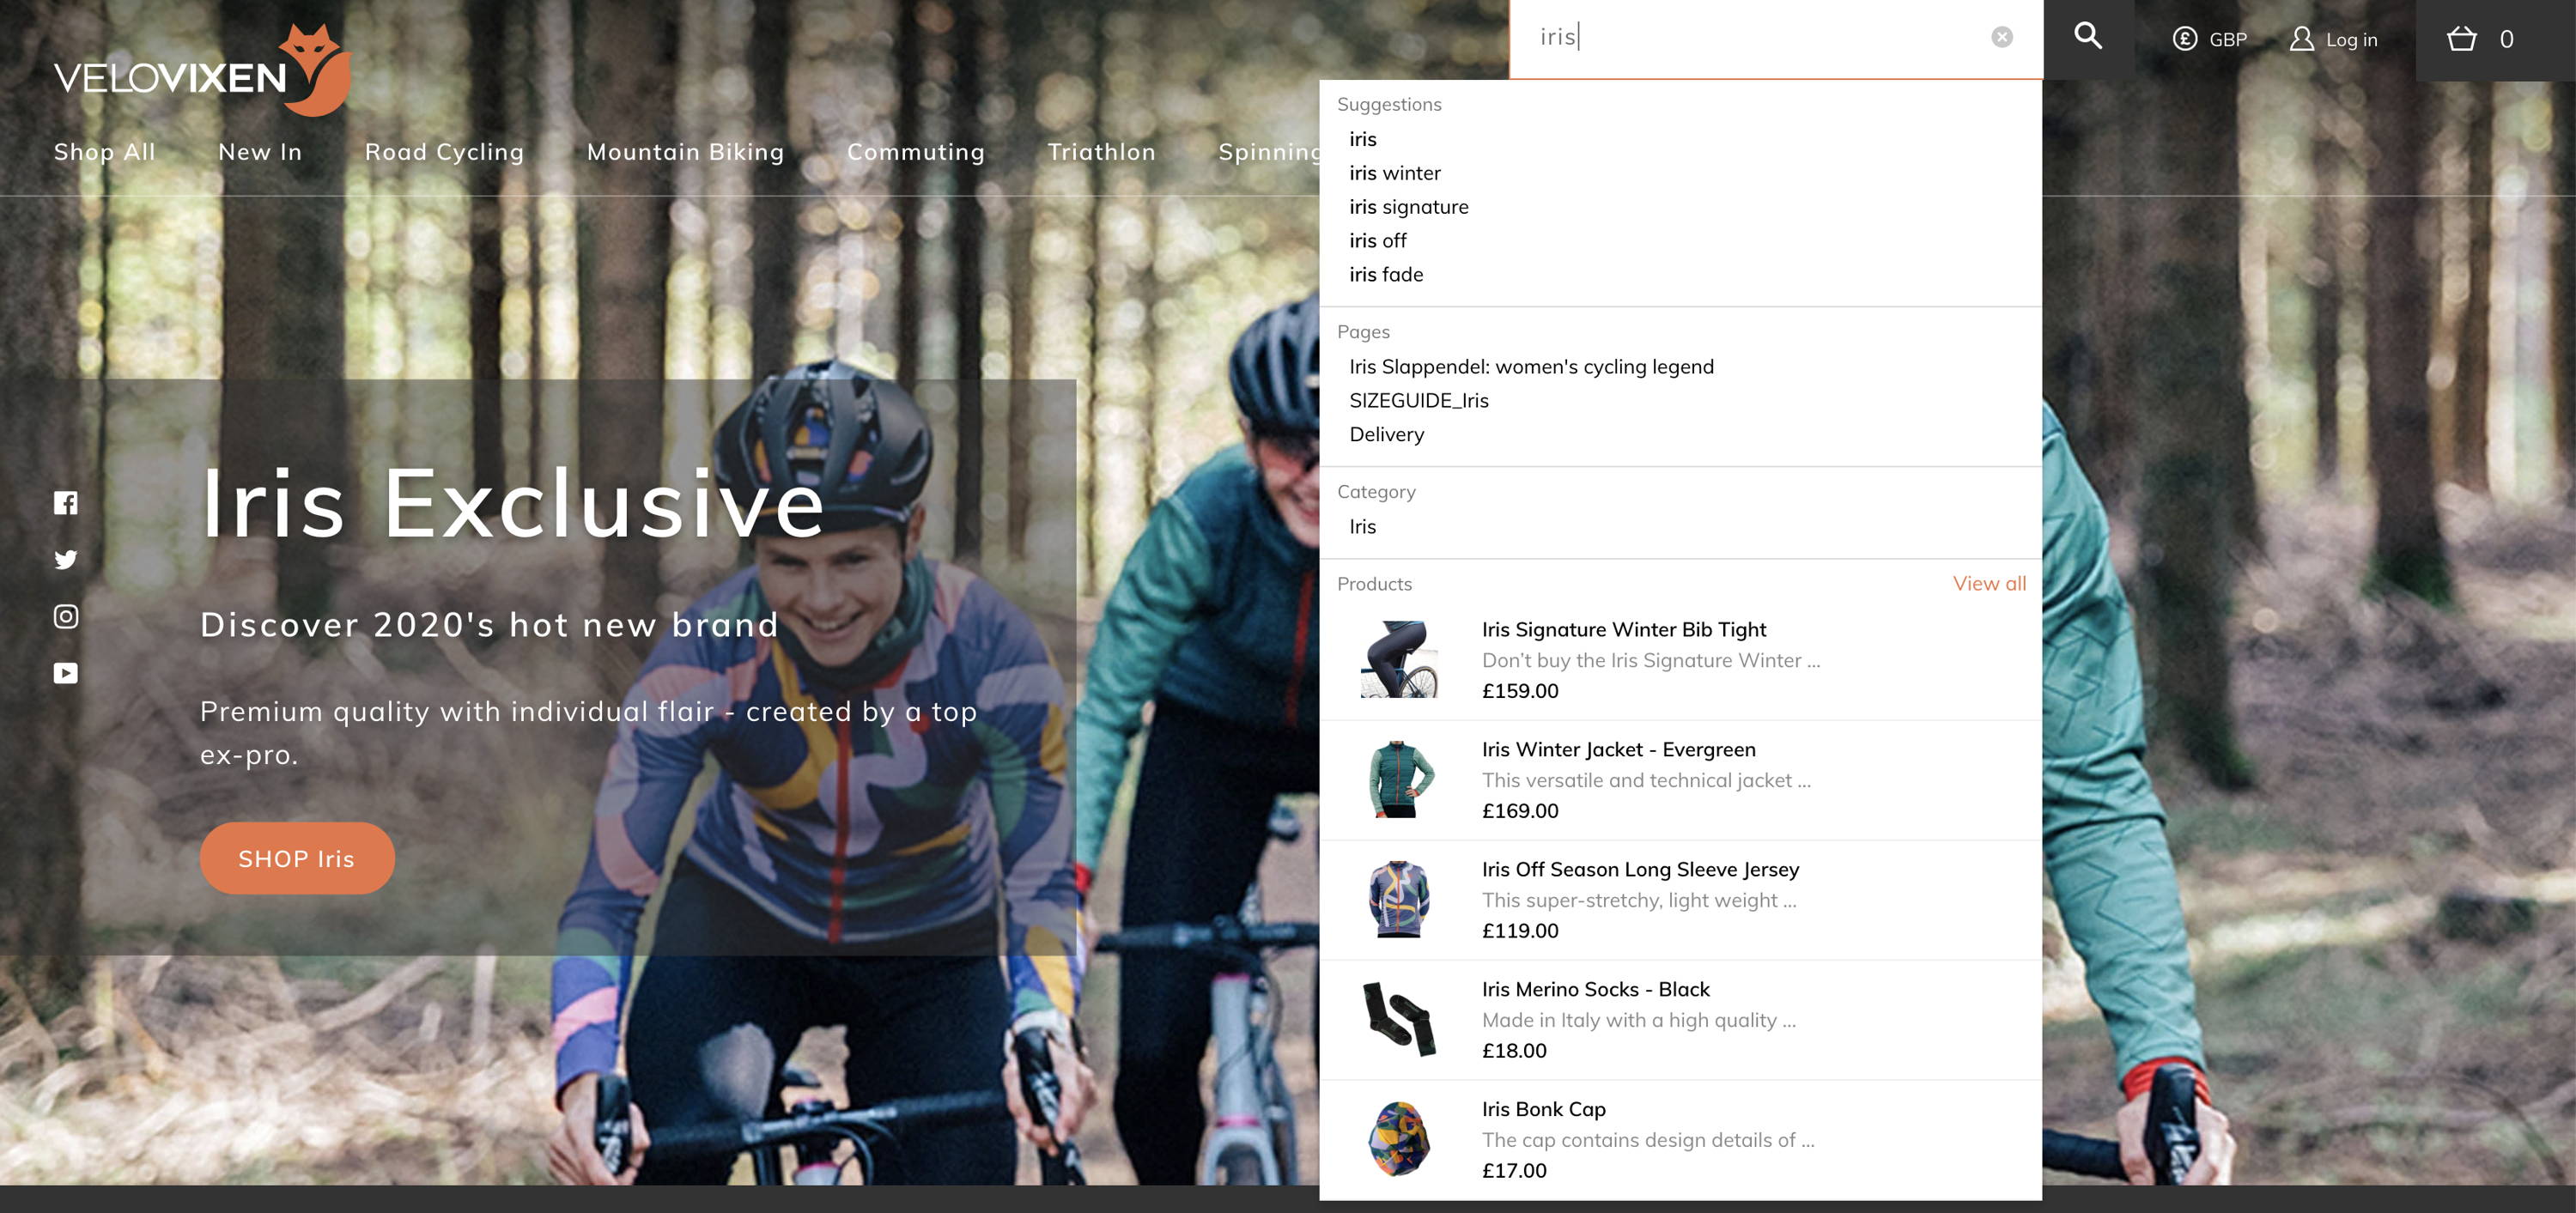
Task: Click 'Made in Italy with a high quality' description
Action: 1638,1020
